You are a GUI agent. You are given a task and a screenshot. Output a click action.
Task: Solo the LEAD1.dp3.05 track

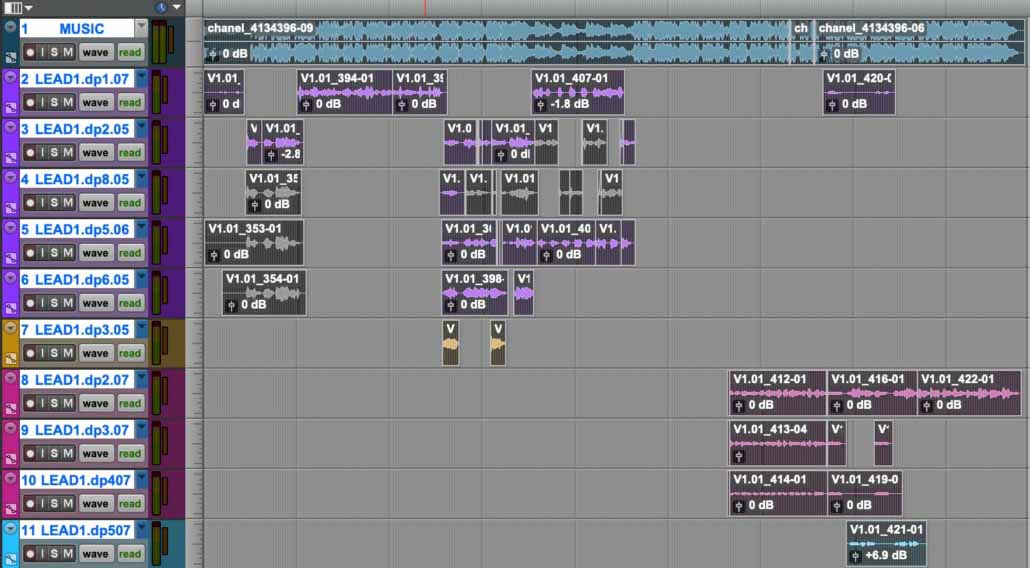pos(54,353)
